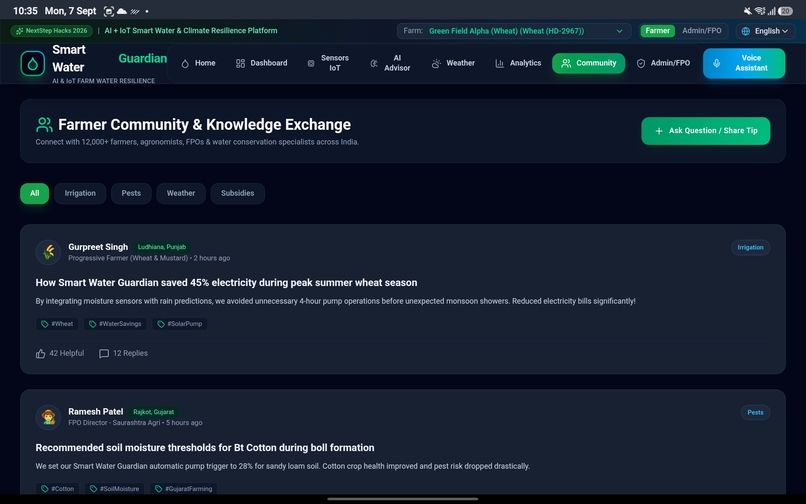Click the tag icon on #SolarPump
The height and width of the screenshot is (504, 806).
click(x=161, y=324)
